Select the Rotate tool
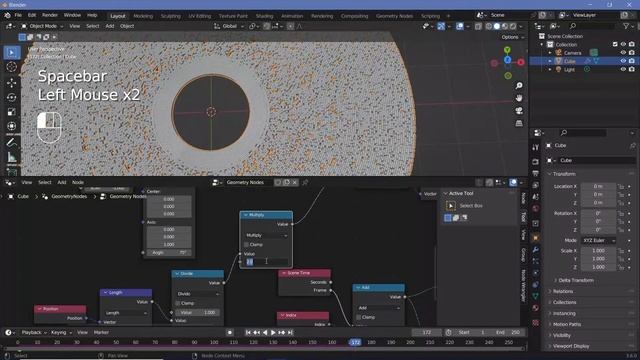Image resolution: width=640 pixels, height=360 pixels. click(12, 98)
